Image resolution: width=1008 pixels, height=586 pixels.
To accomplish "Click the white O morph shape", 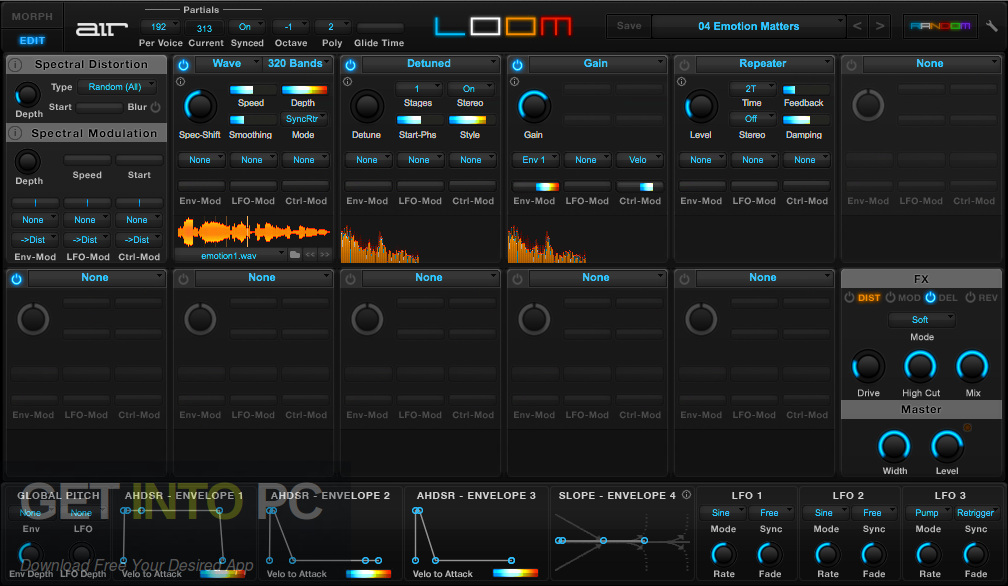I will tap(485, 26).
